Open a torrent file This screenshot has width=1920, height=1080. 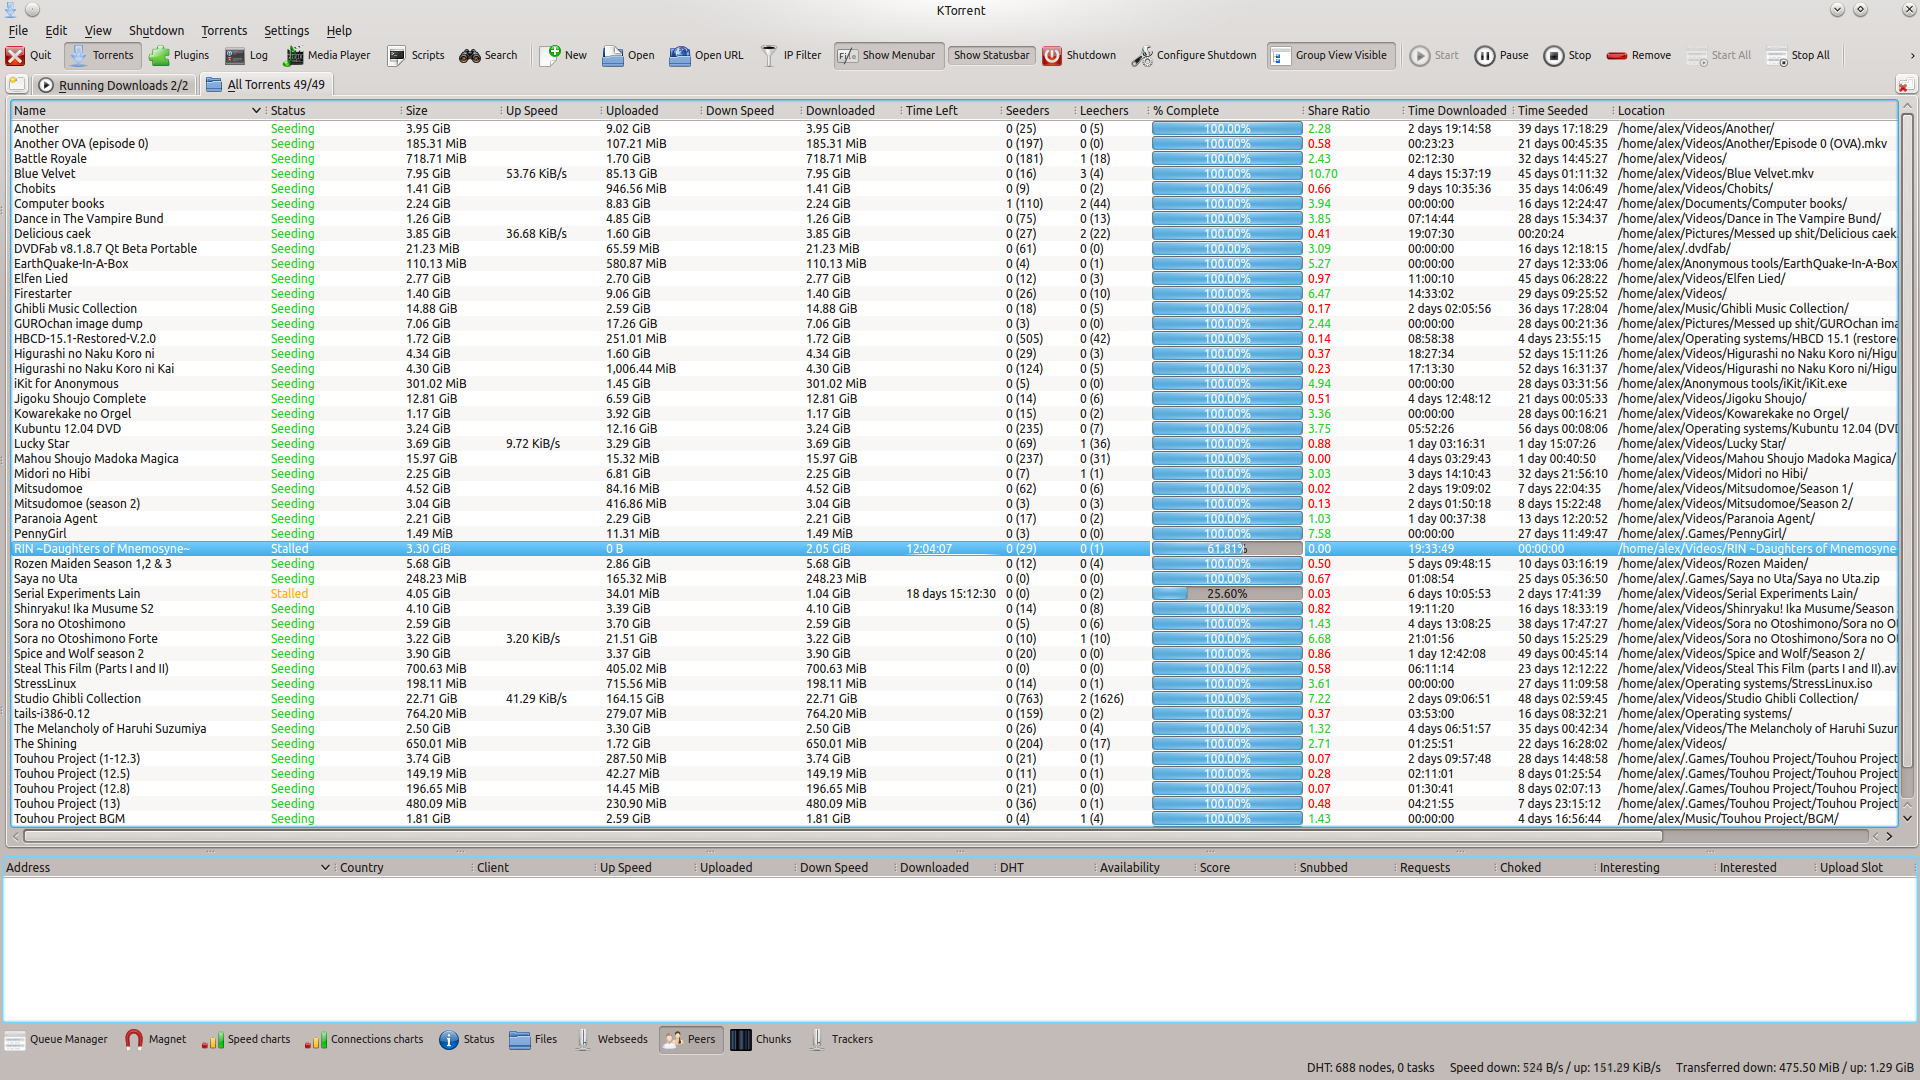[x=628, y=56]
